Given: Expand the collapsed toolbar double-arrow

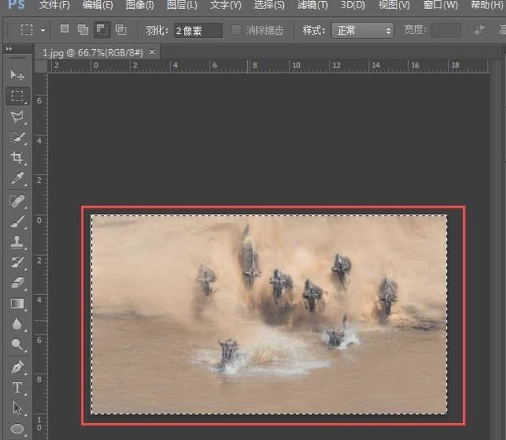Looking at the screenshot, I should (9, 49).
